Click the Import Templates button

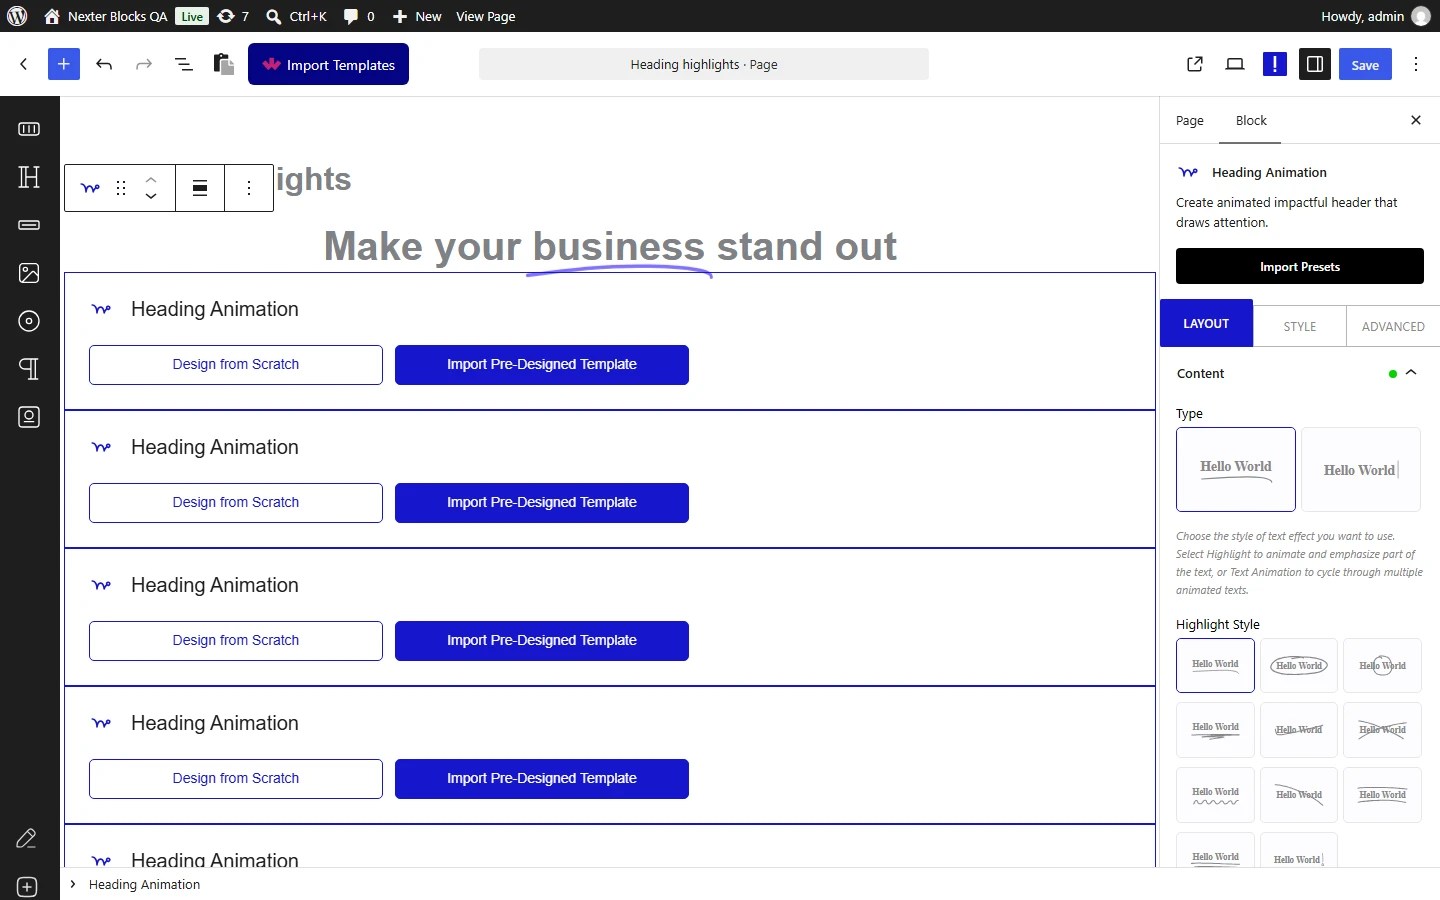pos(328,64)
